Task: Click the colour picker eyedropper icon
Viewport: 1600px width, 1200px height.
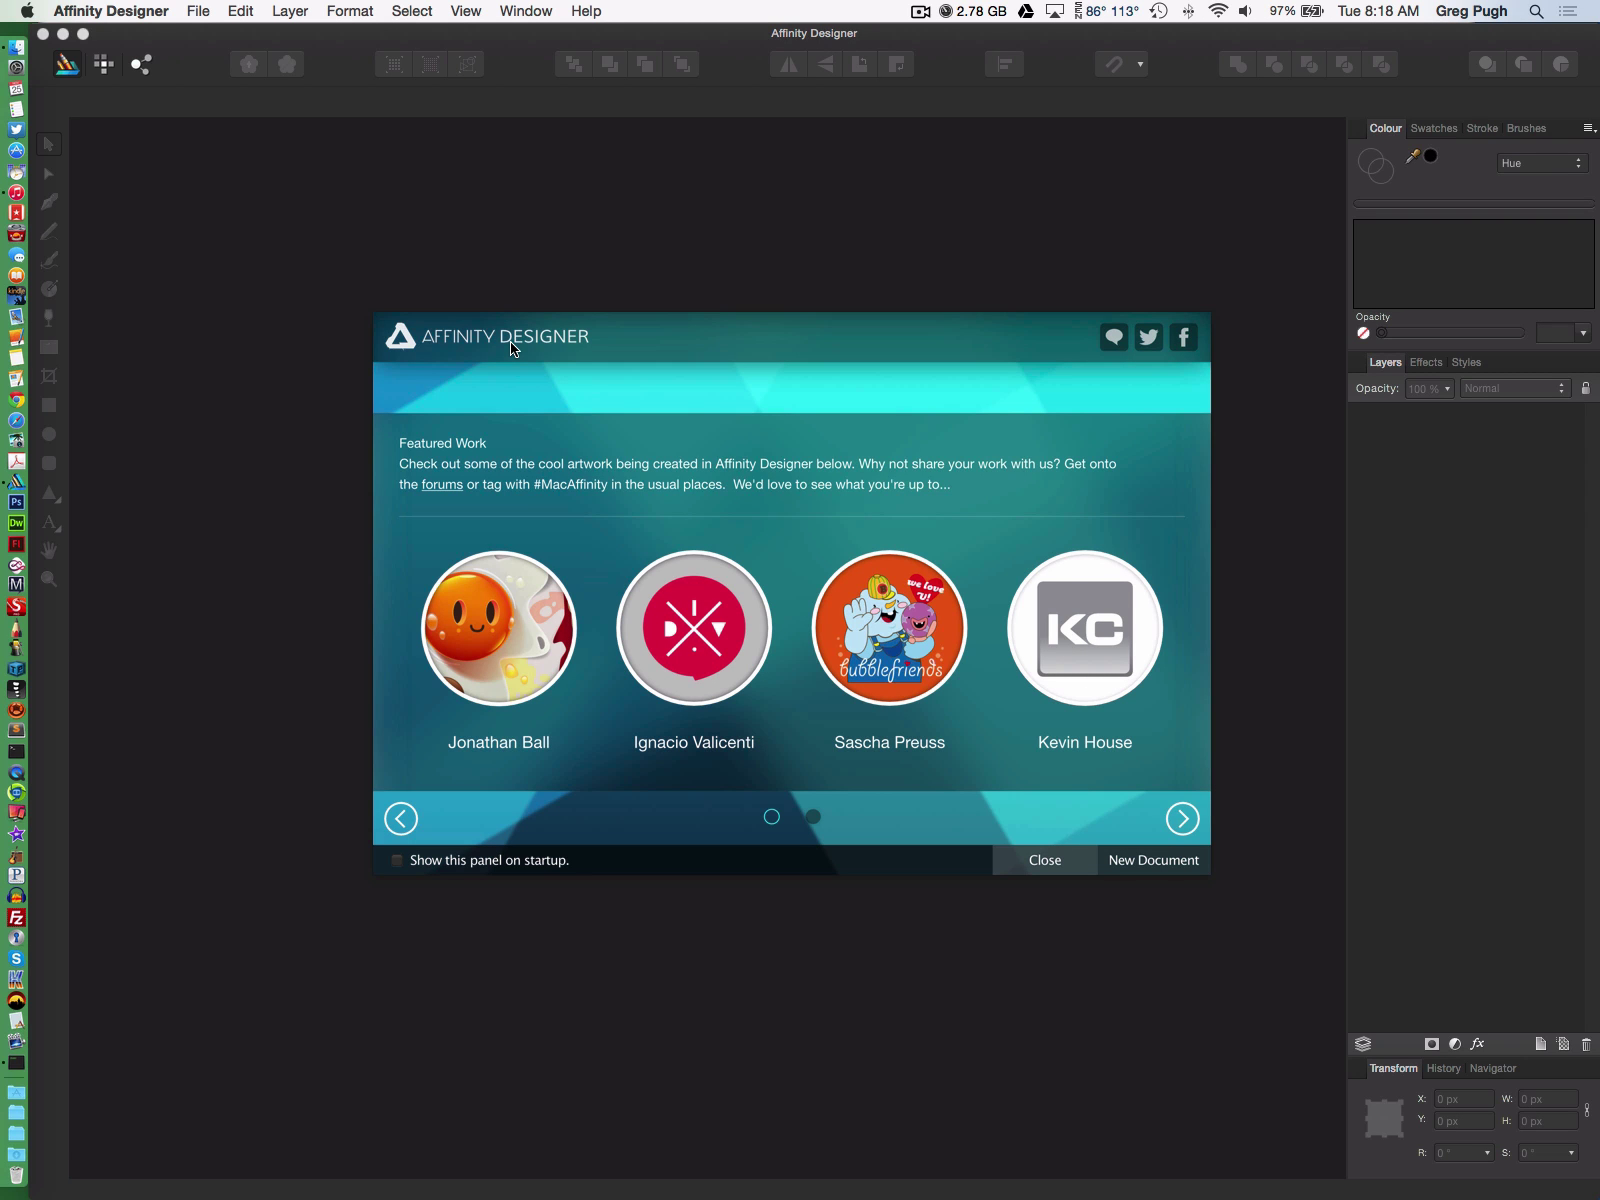Action: pyautogui.click(x=1412, y=156)
